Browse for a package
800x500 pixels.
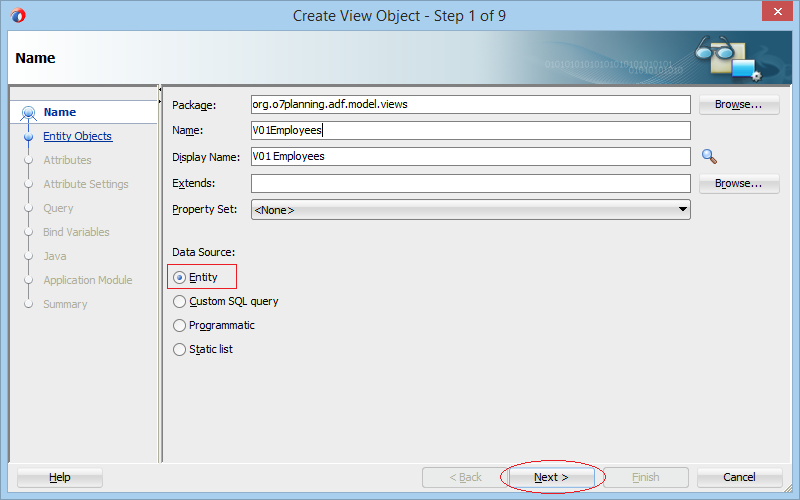(x=739, y=105)
